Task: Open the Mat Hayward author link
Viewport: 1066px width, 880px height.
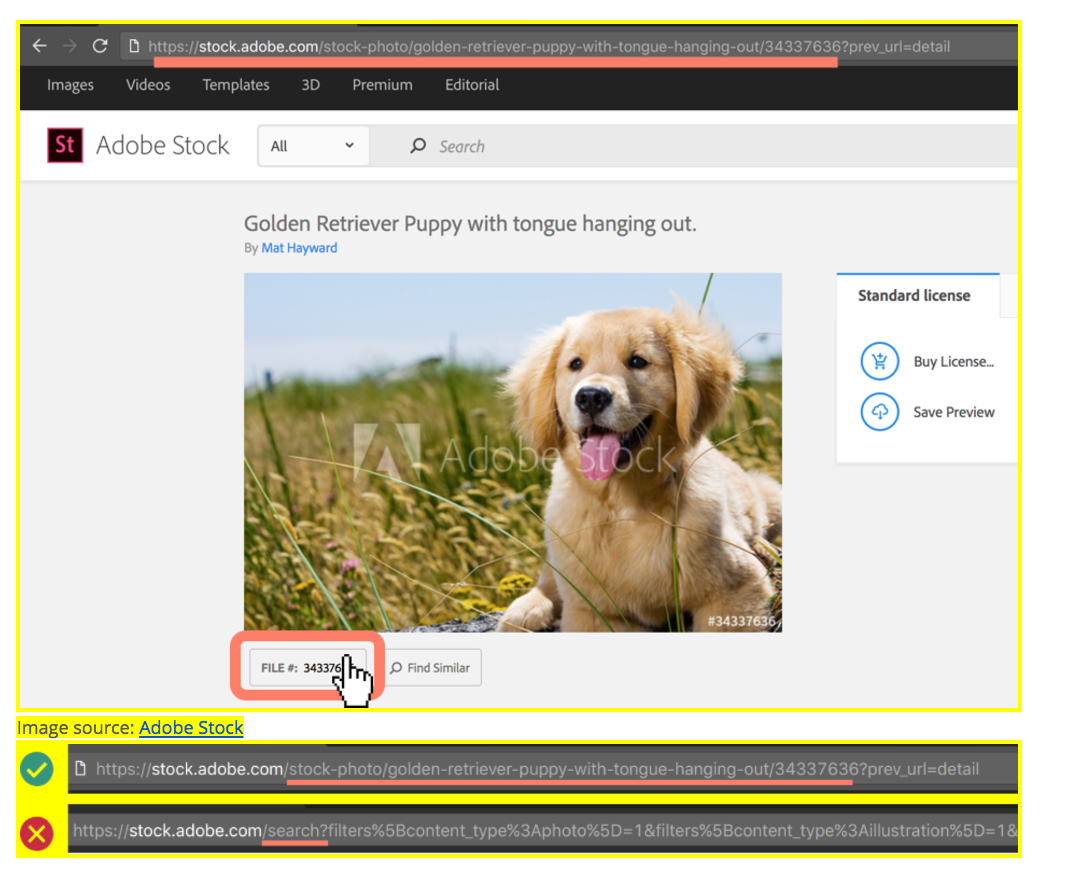Action: tap(299, 248)
